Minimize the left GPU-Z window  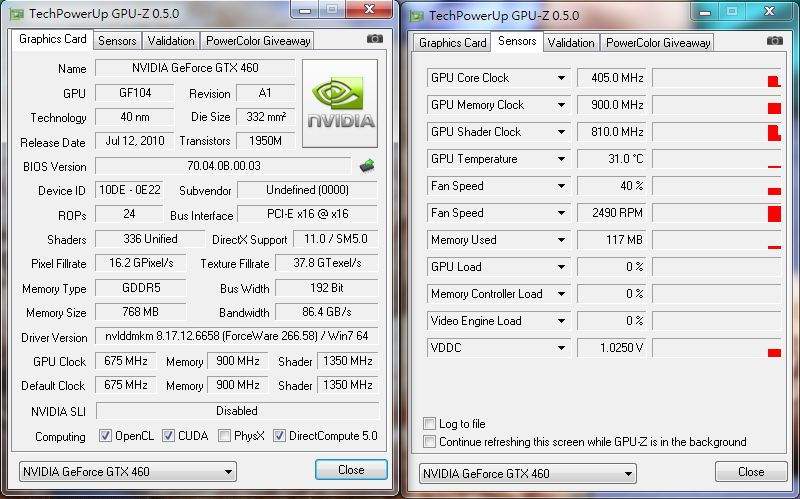(x=305, y=10)
